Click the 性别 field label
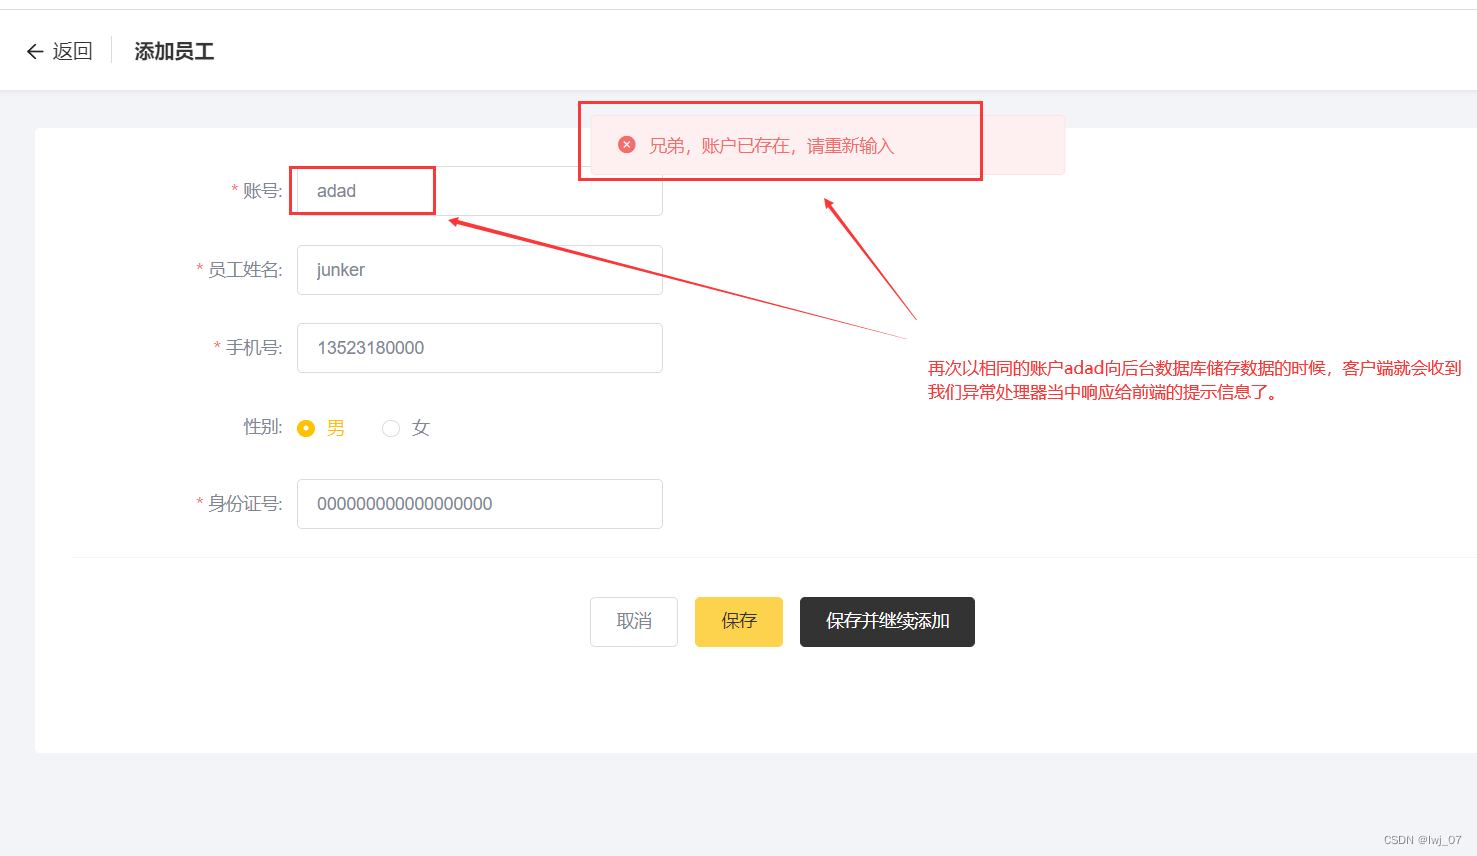 point(263,427)
